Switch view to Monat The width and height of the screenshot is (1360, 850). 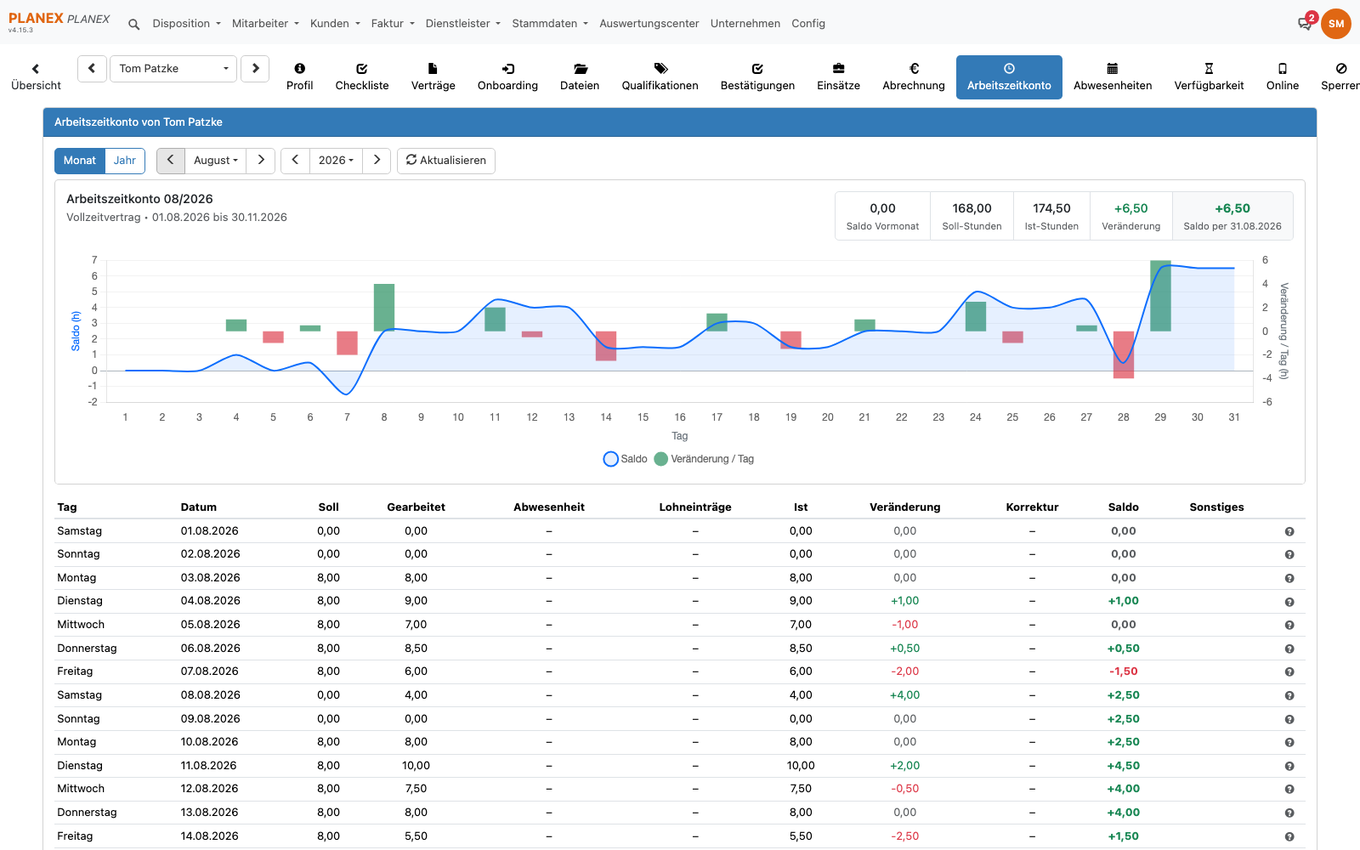pos(80,160)
